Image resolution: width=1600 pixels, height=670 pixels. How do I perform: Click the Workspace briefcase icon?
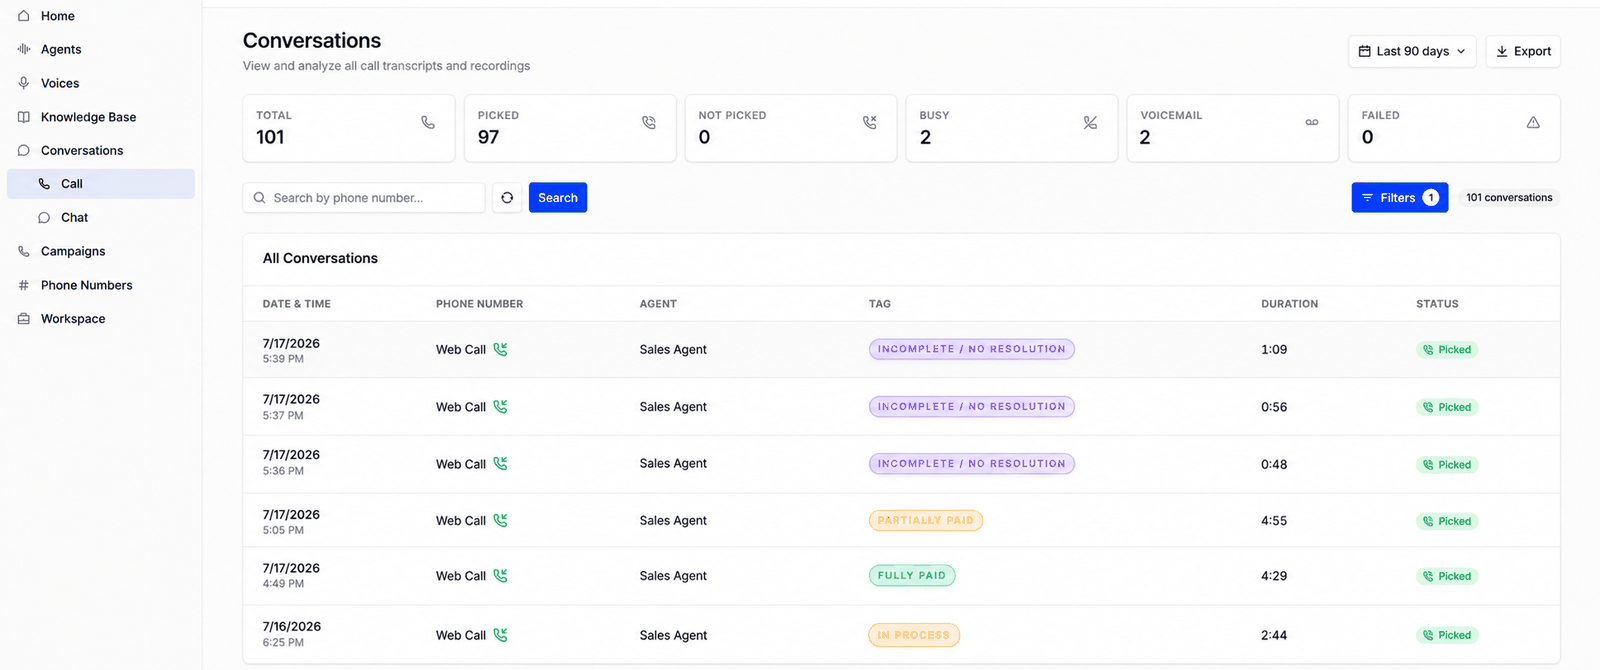(x=24, y=318)
